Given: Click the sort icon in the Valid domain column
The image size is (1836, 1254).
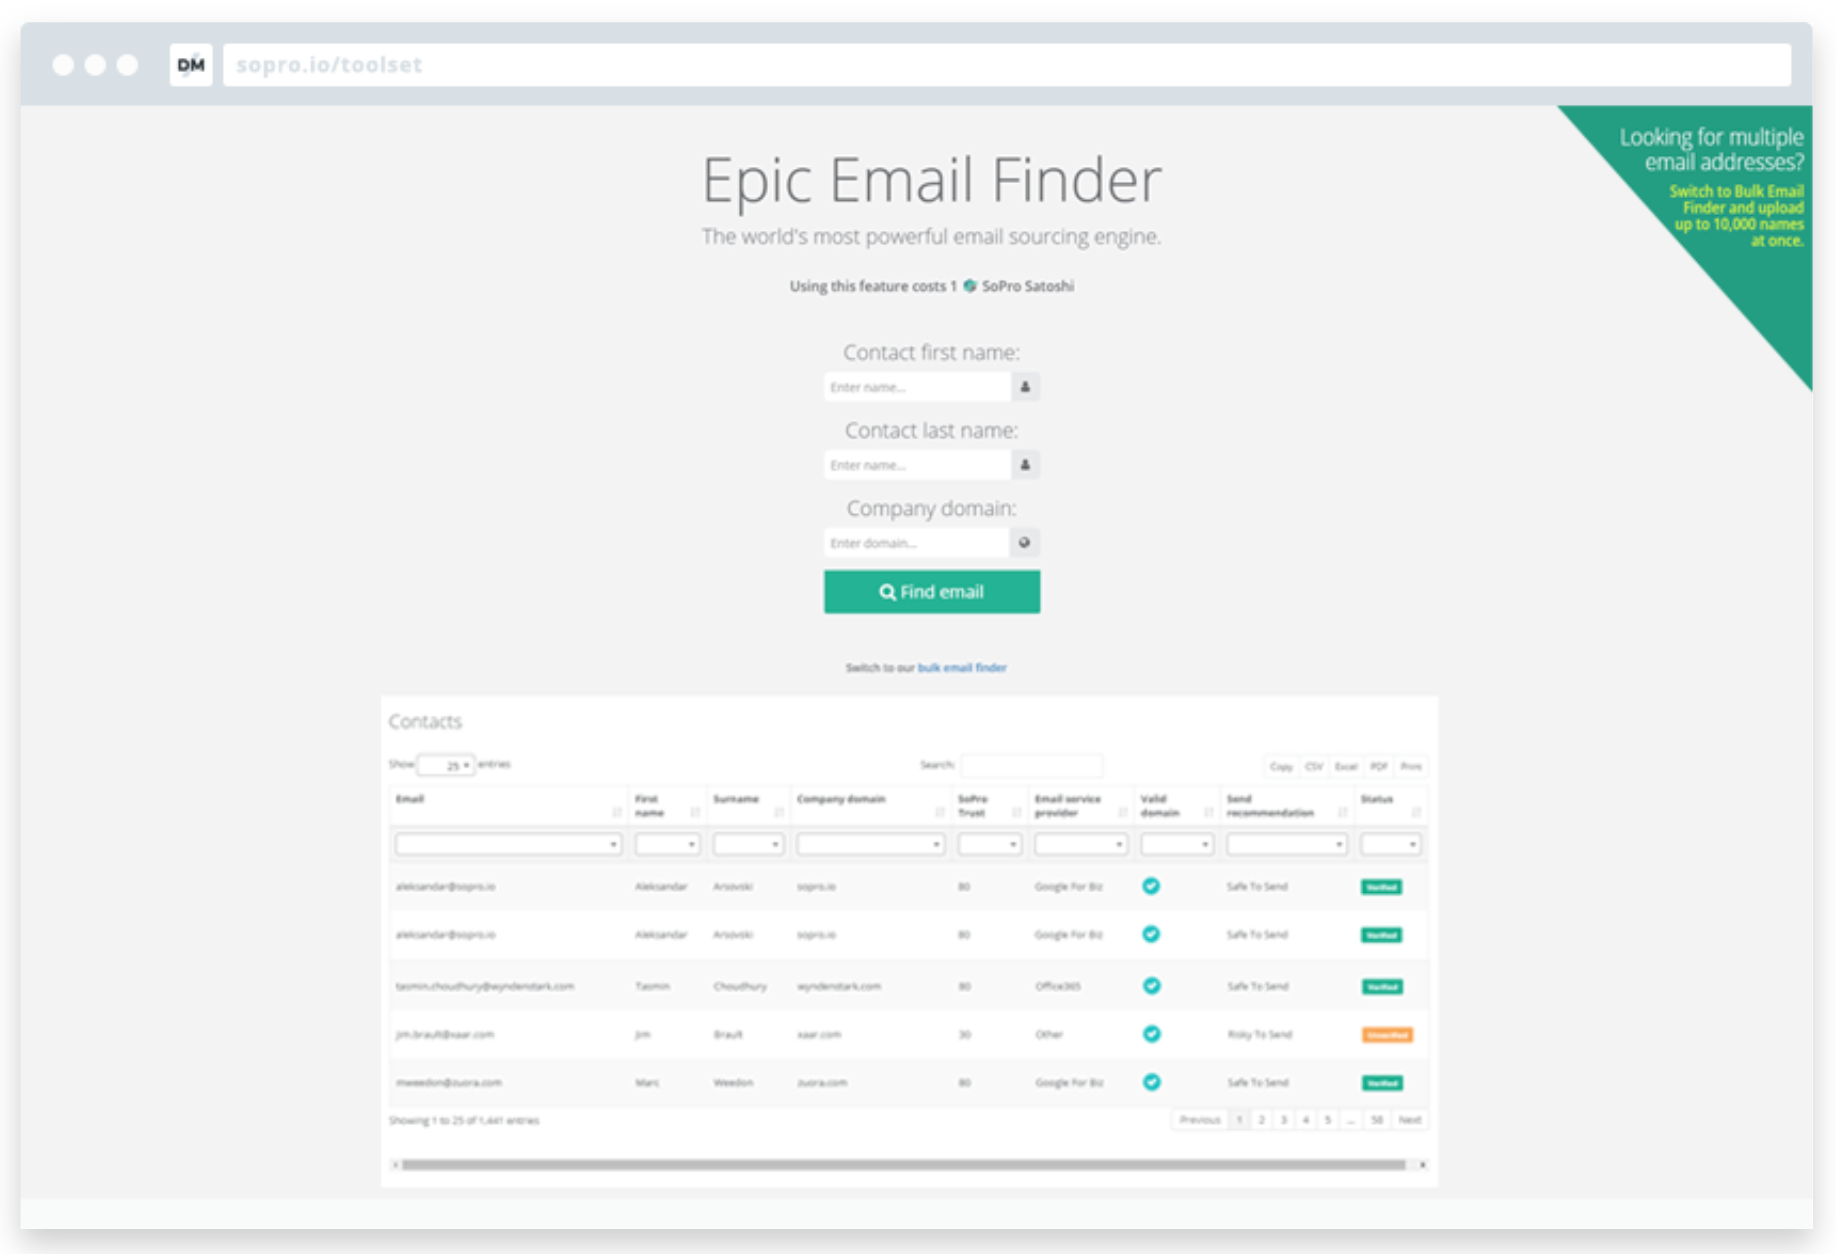Looking at the screenshot, I should 1208,813.
